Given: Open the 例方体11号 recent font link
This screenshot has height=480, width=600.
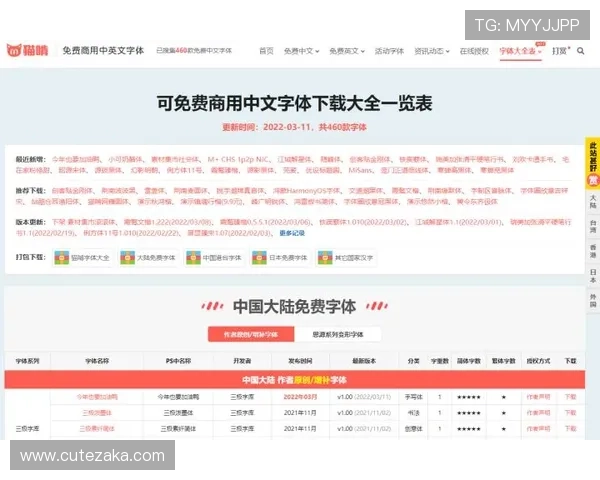Looking at the screenshot, I should pos(184,170).
